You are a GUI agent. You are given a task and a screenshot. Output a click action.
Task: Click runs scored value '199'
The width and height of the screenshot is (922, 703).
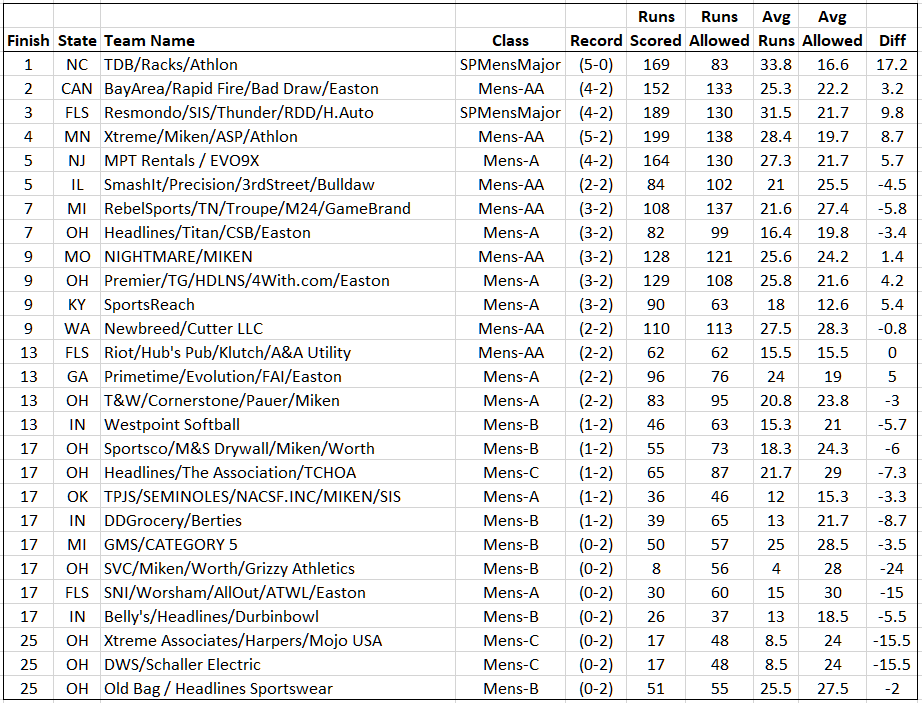coord(656,137)
